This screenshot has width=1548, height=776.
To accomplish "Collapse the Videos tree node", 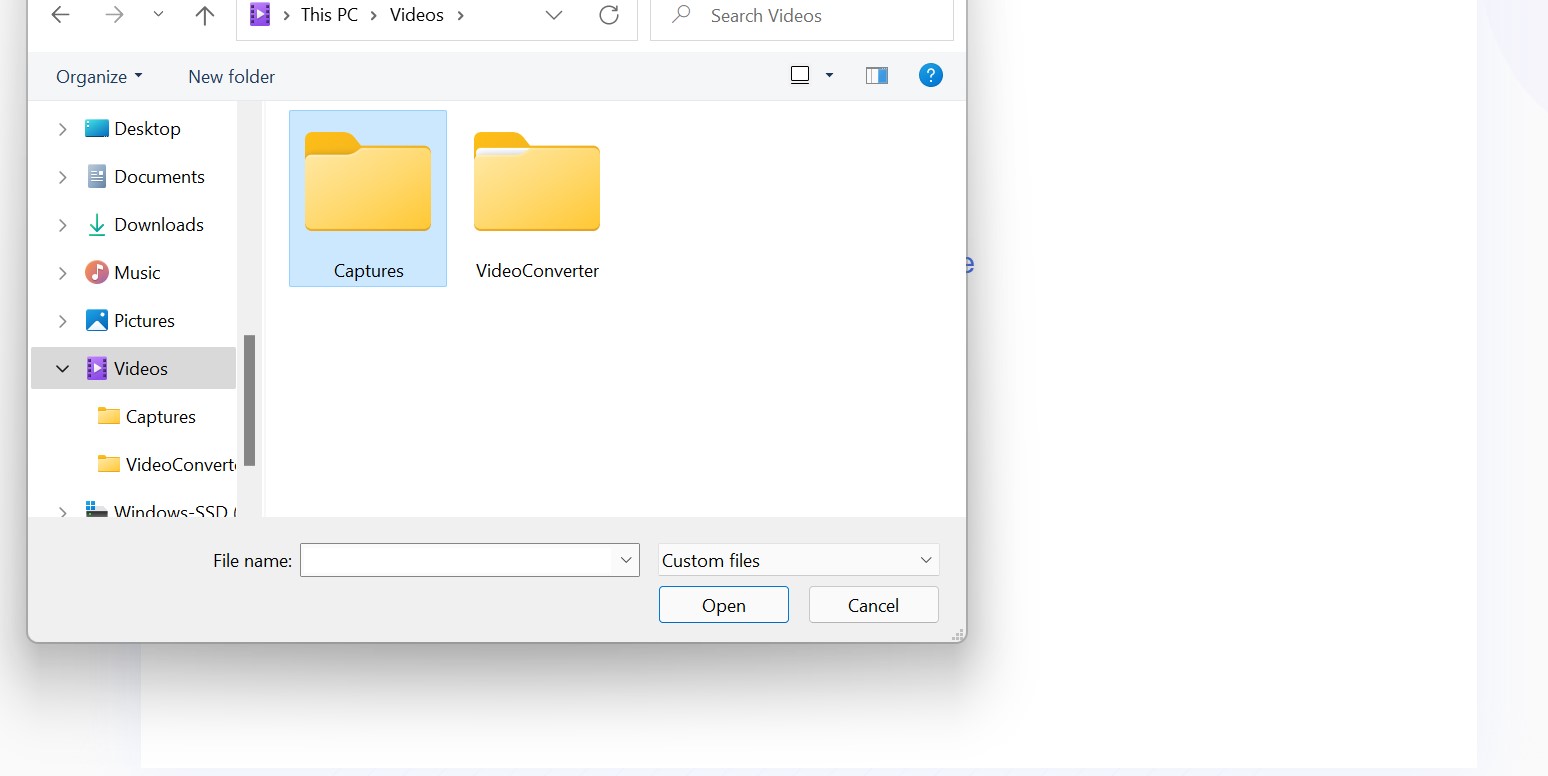I will coord(62,369).
